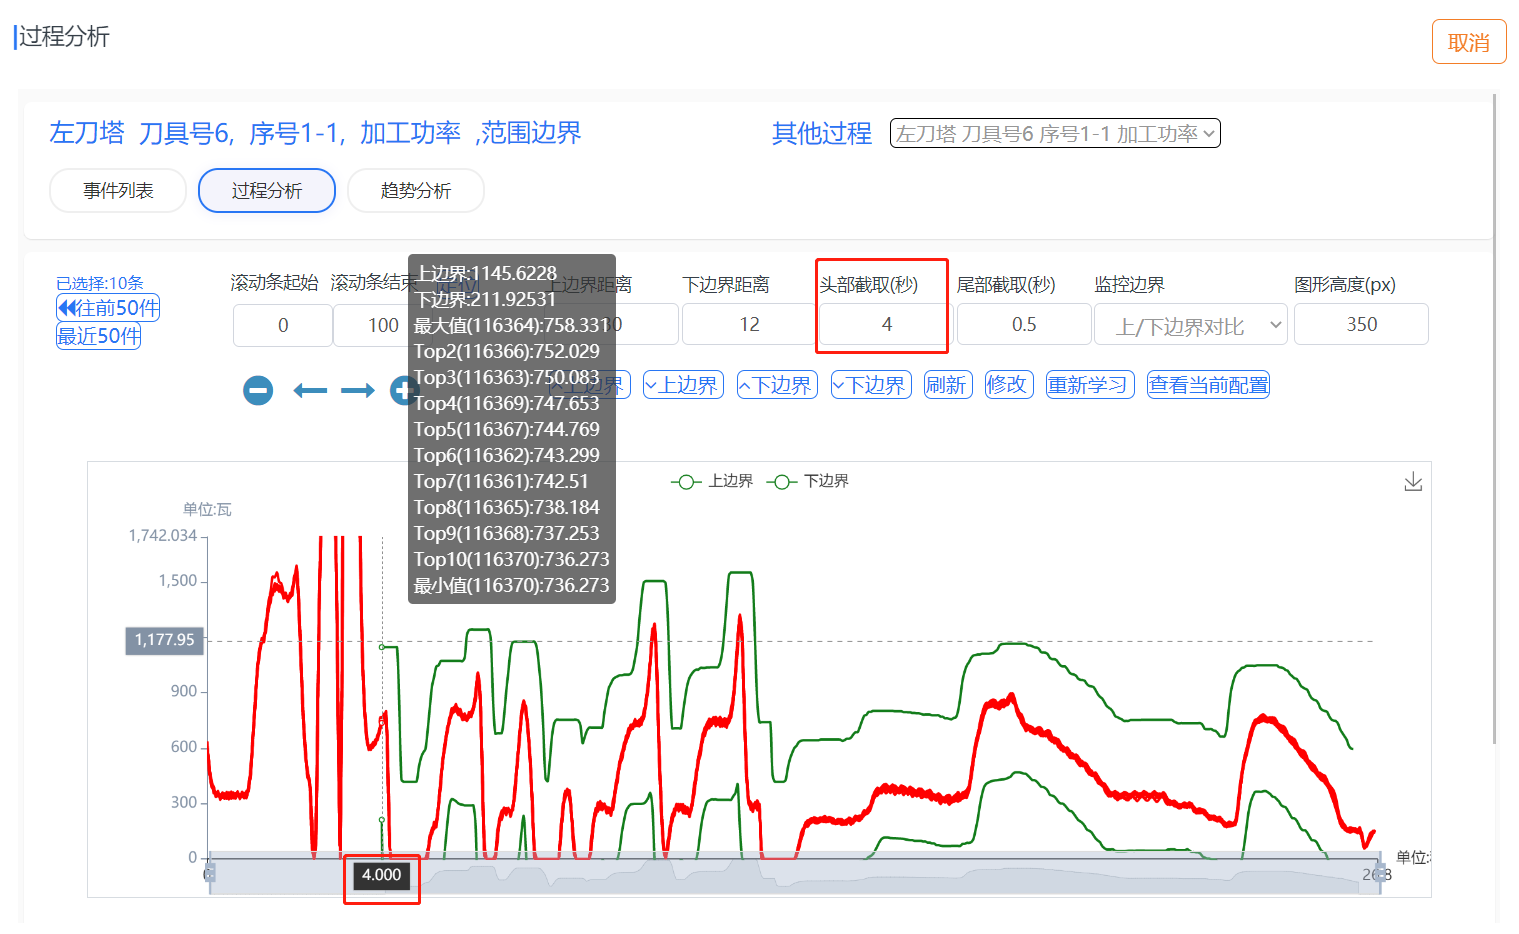The image size is (1519, 934).
Task: Click the right arrow pan icon
Action: [x=357, y=390]
